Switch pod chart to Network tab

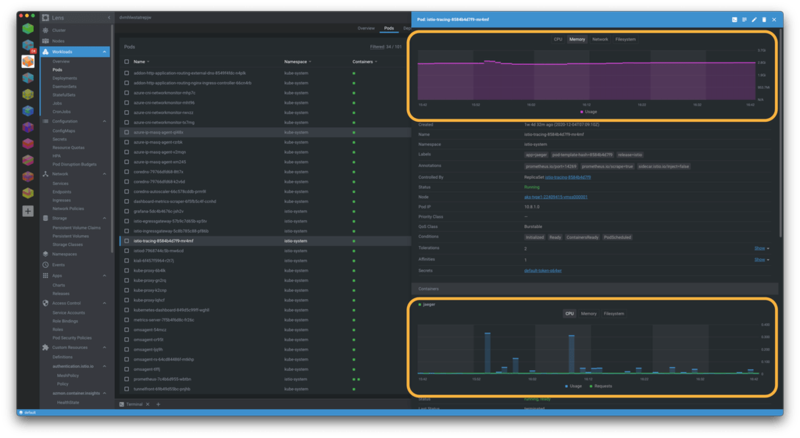click(600, 39)
